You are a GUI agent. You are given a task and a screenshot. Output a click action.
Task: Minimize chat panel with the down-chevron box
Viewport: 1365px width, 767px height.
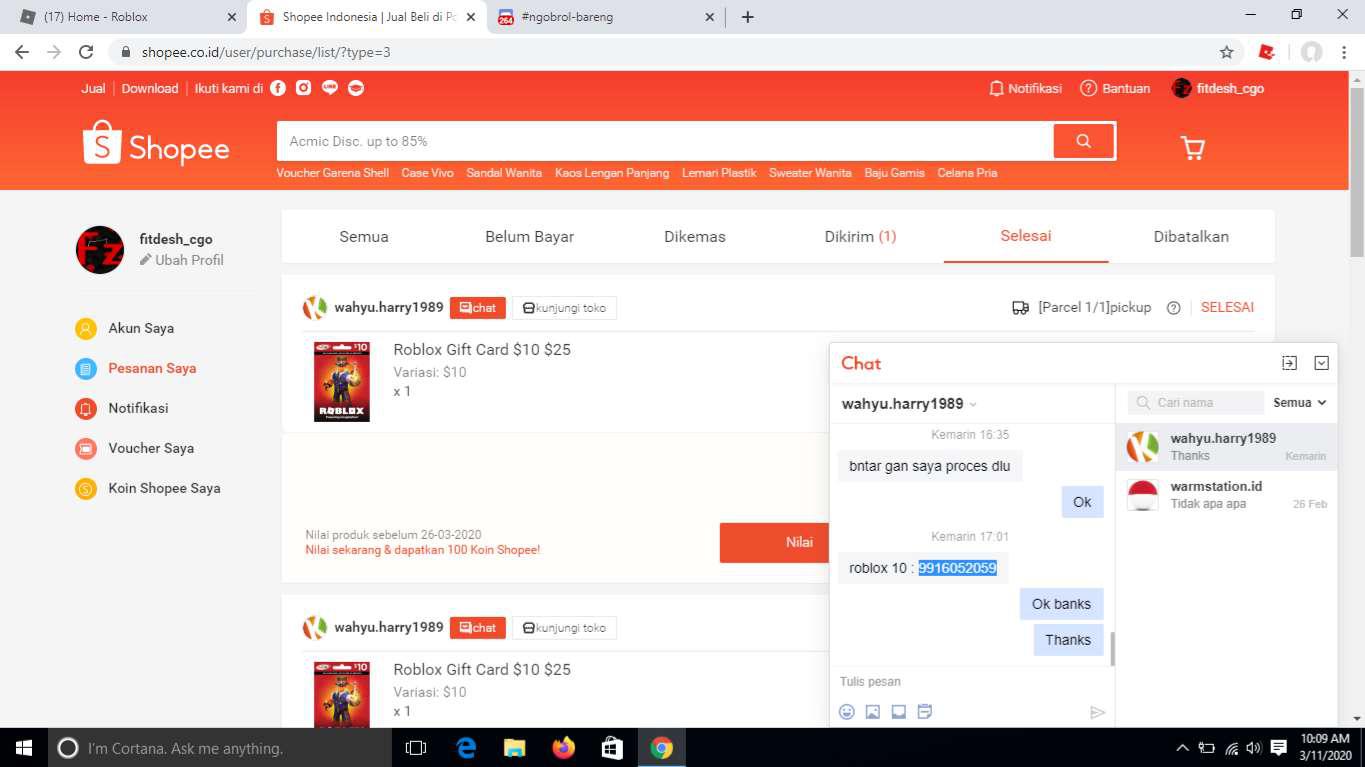[1321, 363]
